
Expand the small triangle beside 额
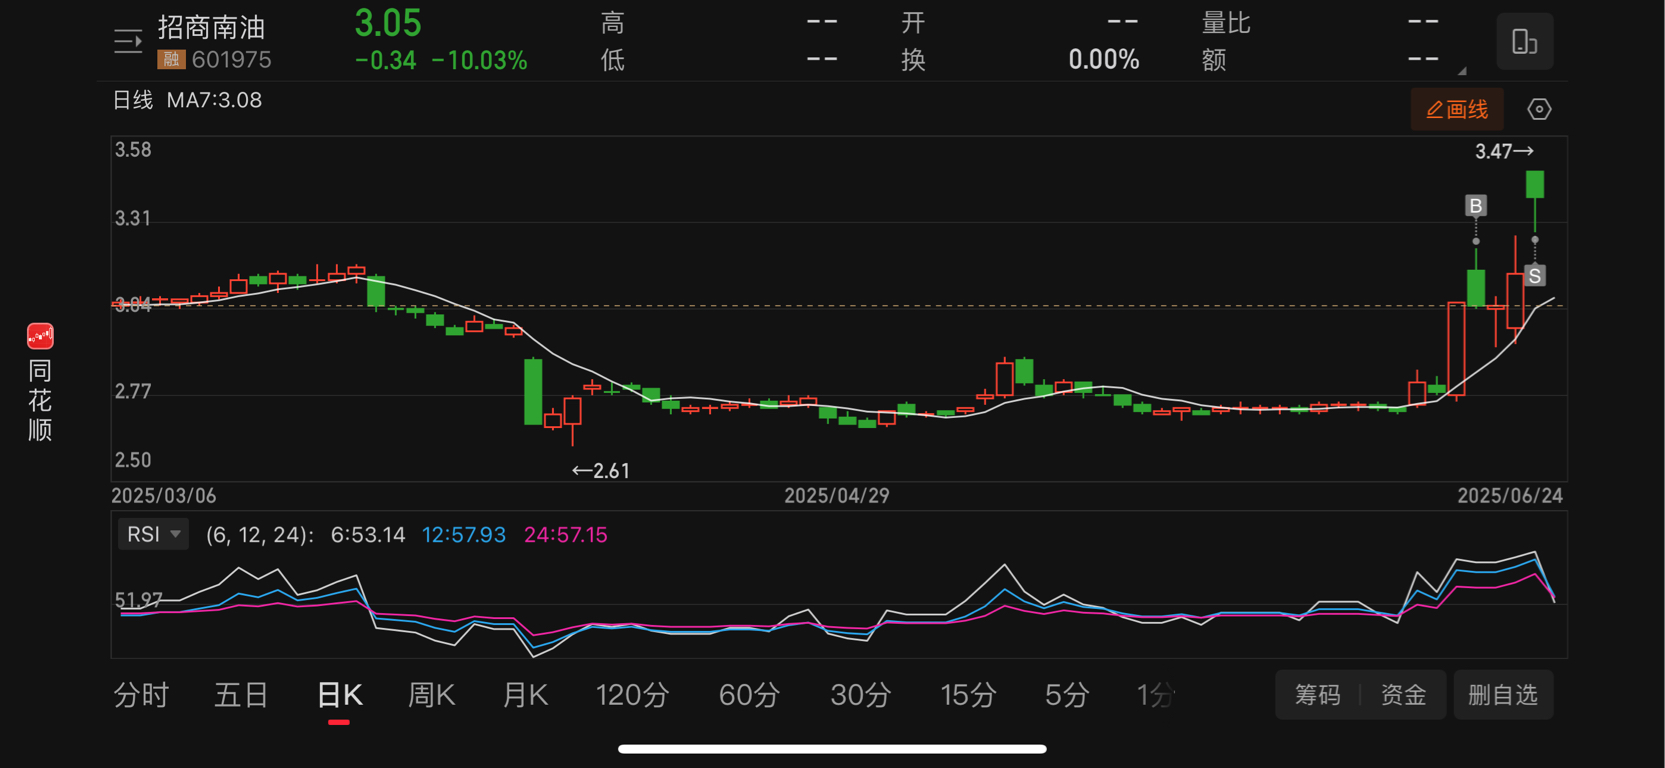[x=1462, y=71]
